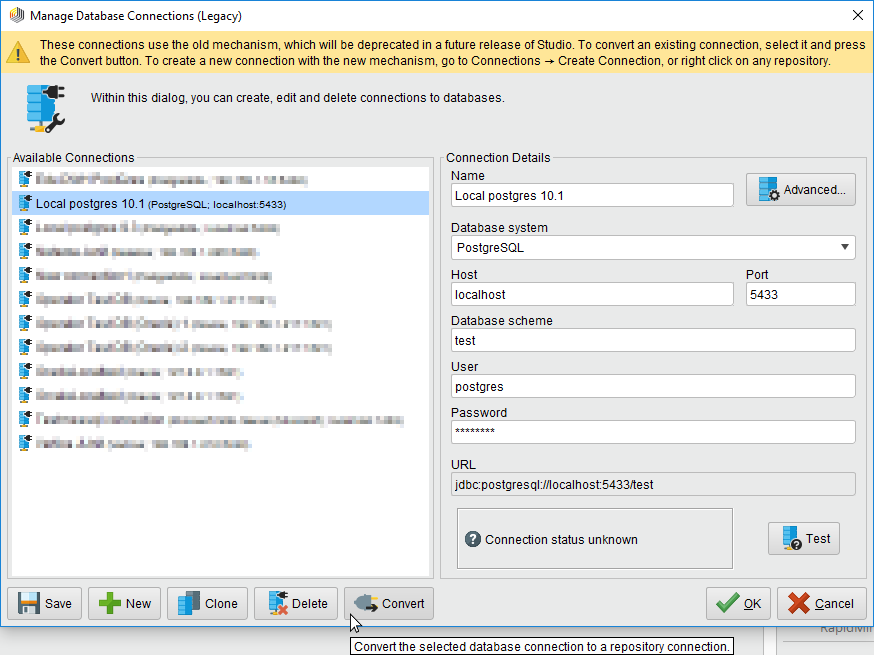This screenshot has height=655, width=874.
Task: Click the green plus icon in the New button
Action: 109,603
